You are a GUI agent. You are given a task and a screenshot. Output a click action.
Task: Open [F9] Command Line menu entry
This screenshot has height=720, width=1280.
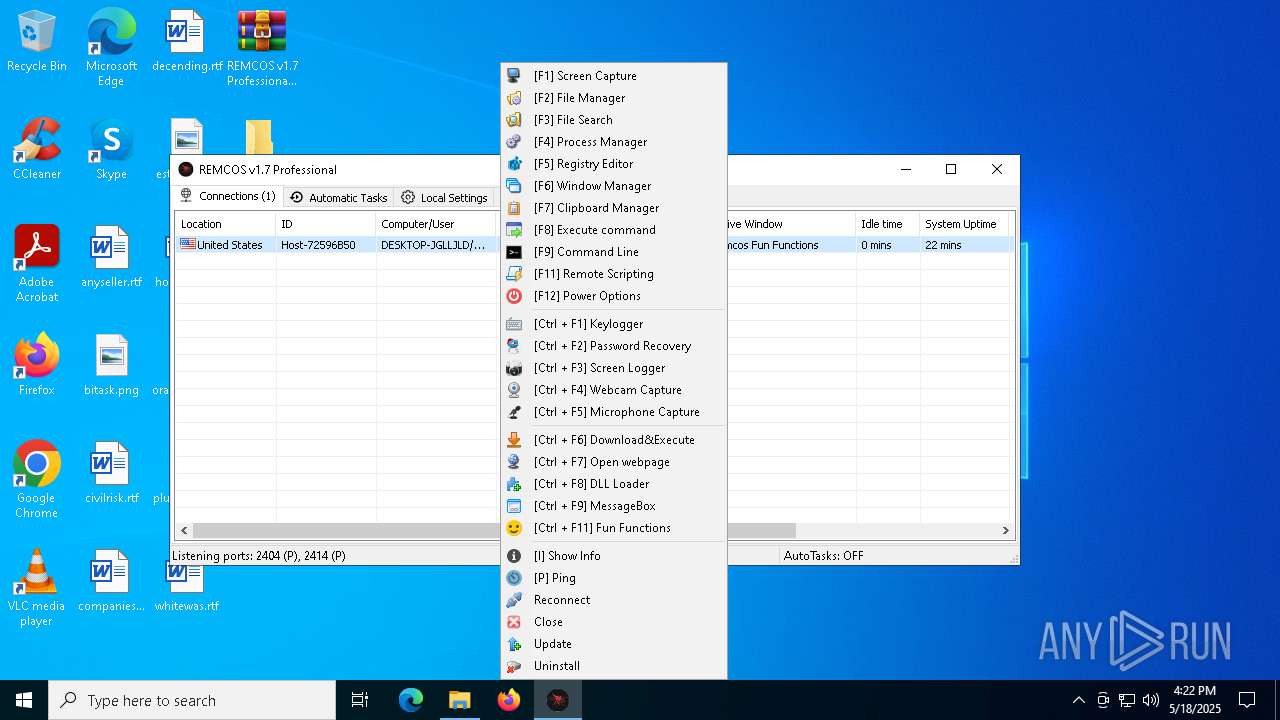(614, 252)
